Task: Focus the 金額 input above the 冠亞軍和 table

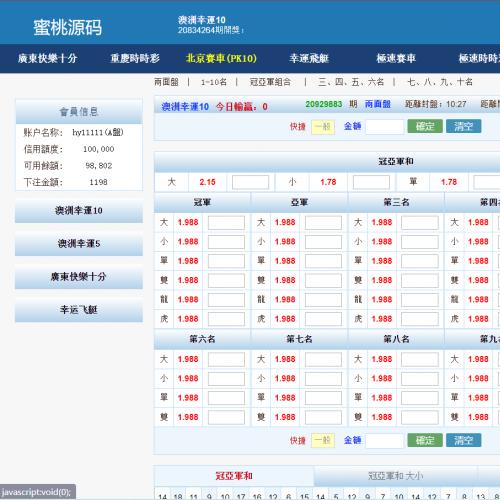Action: coord(385,127)
